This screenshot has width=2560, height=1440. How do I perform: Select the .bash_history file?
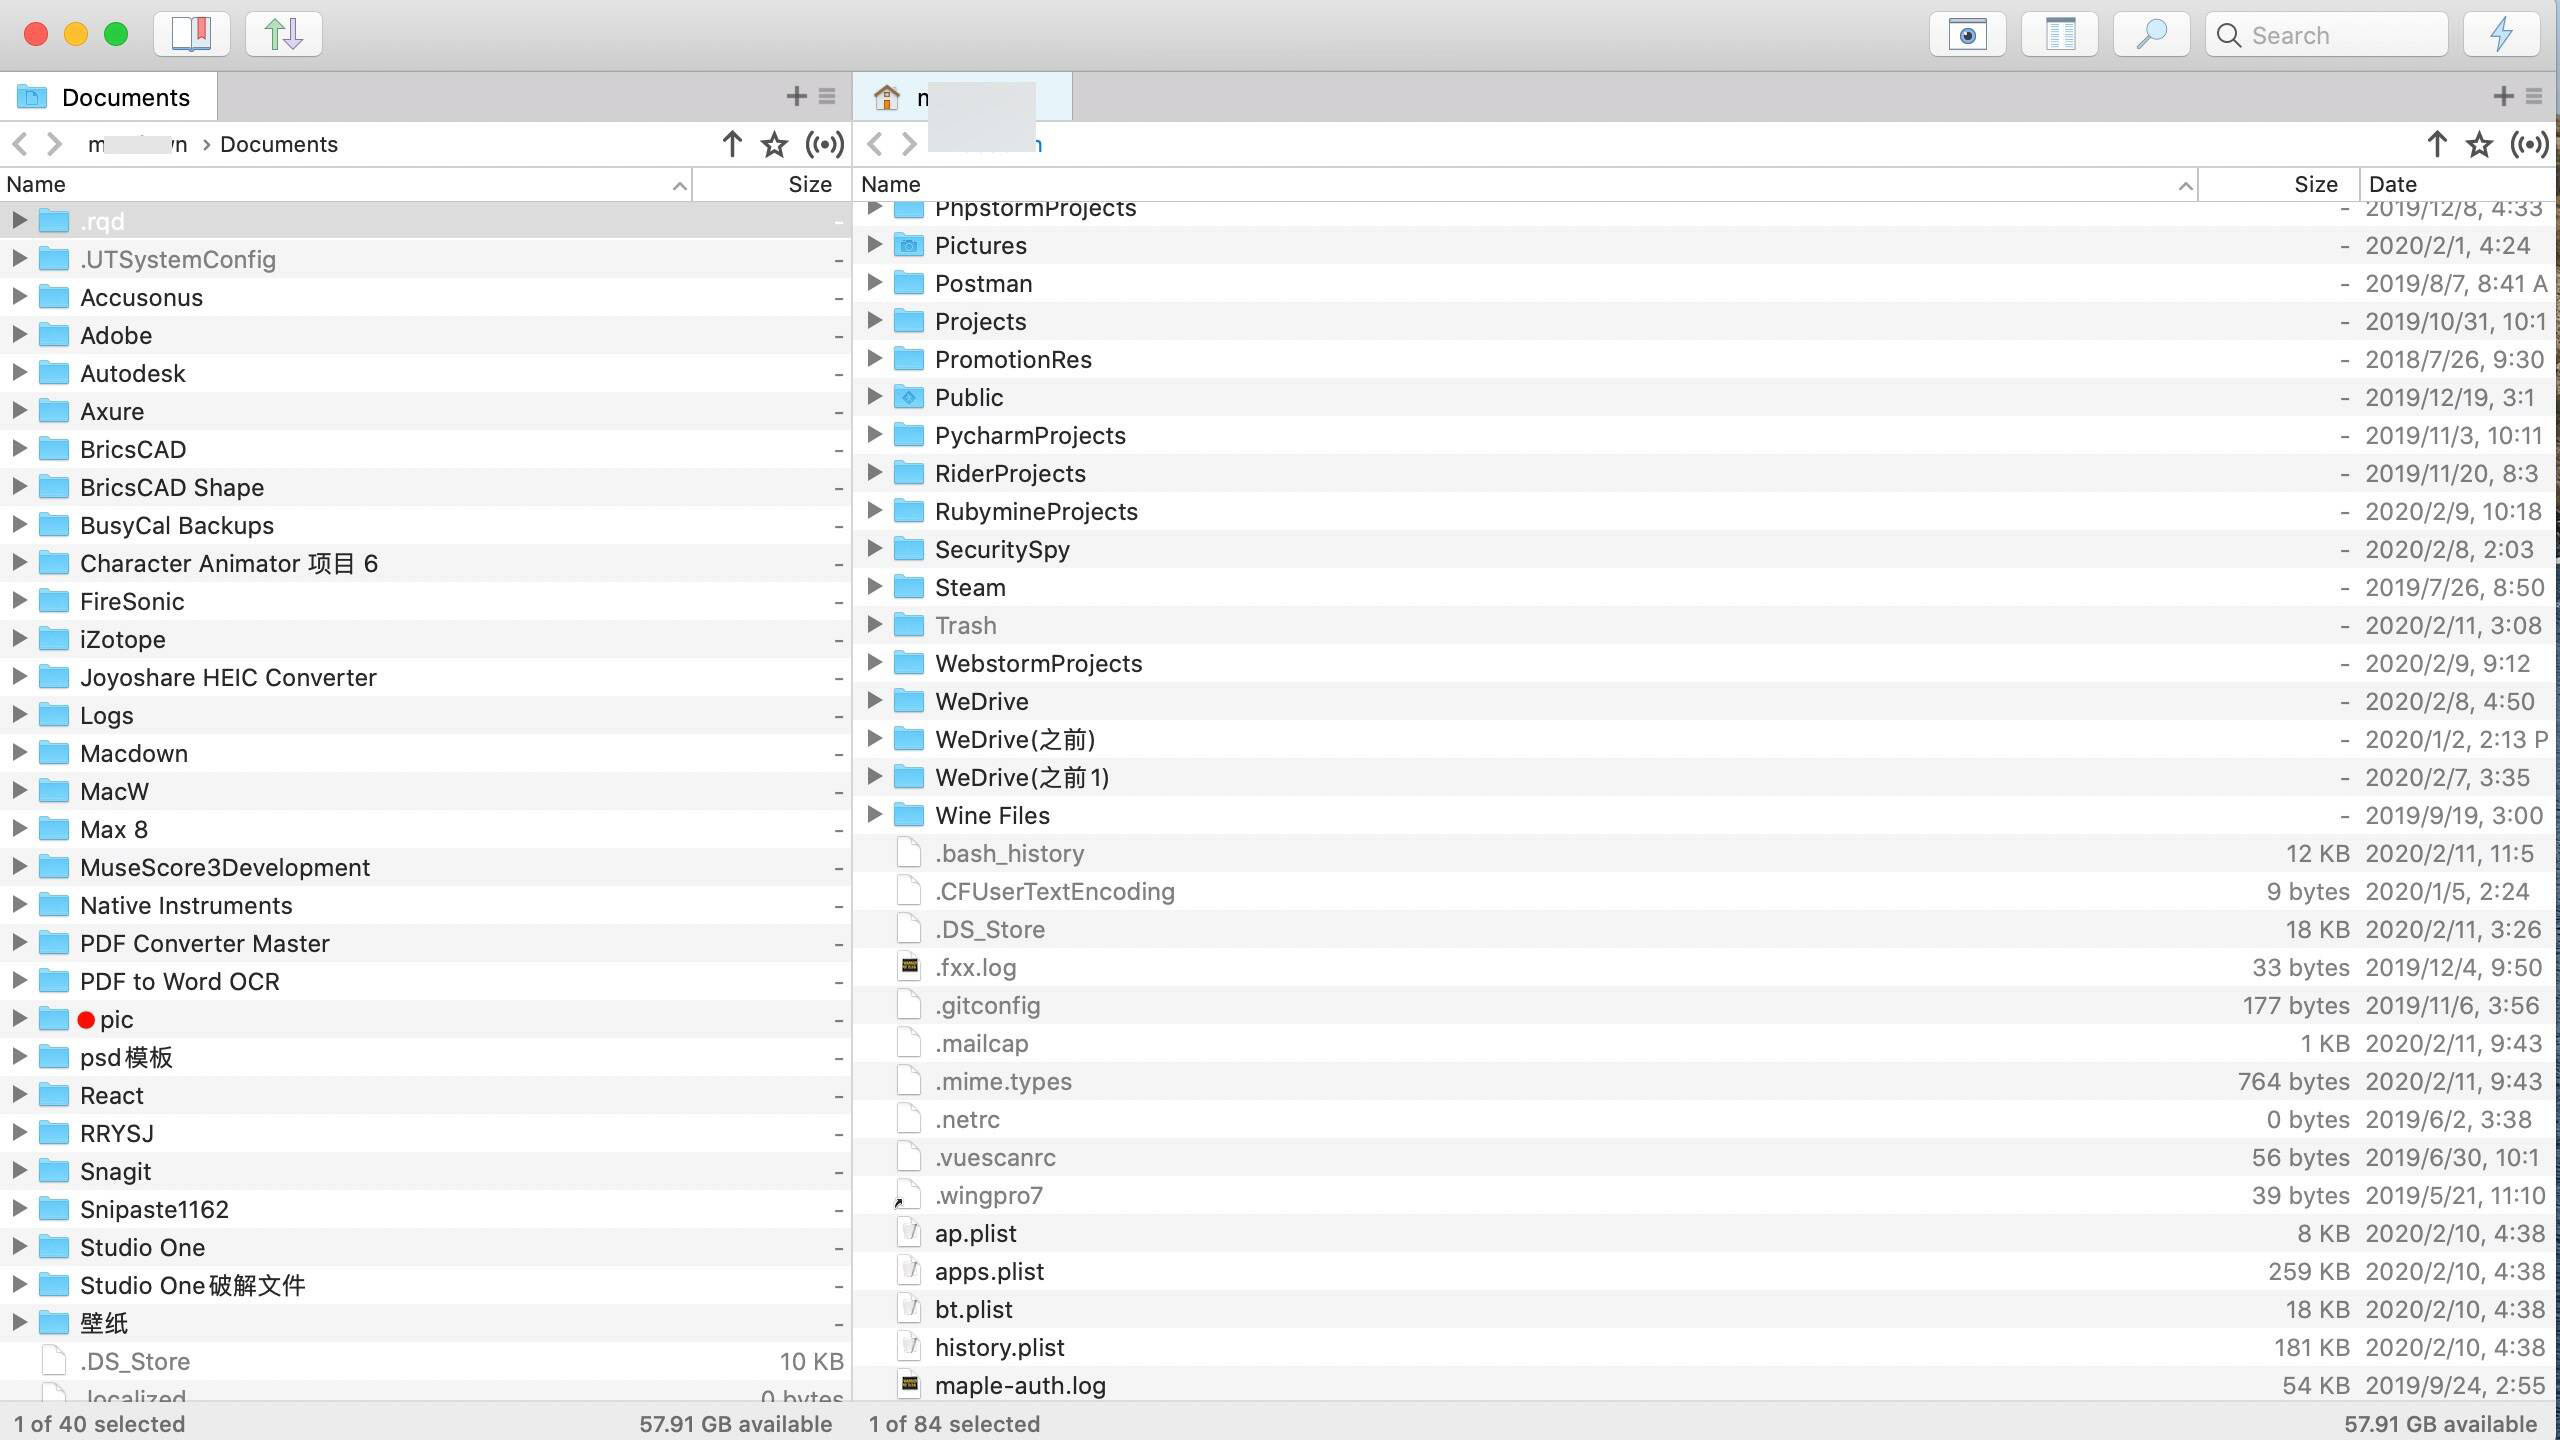click(x=1704, y=853)
